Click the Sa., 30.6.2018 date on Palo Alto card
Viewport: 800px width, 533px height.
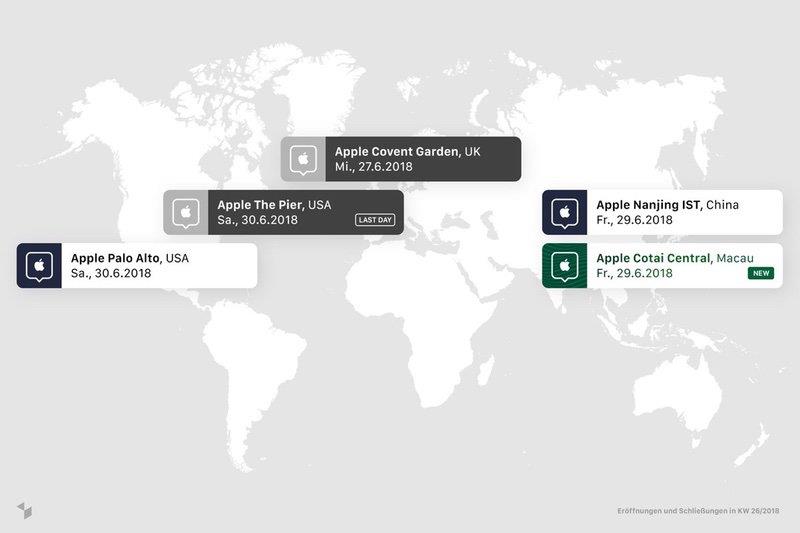[110, 273]
